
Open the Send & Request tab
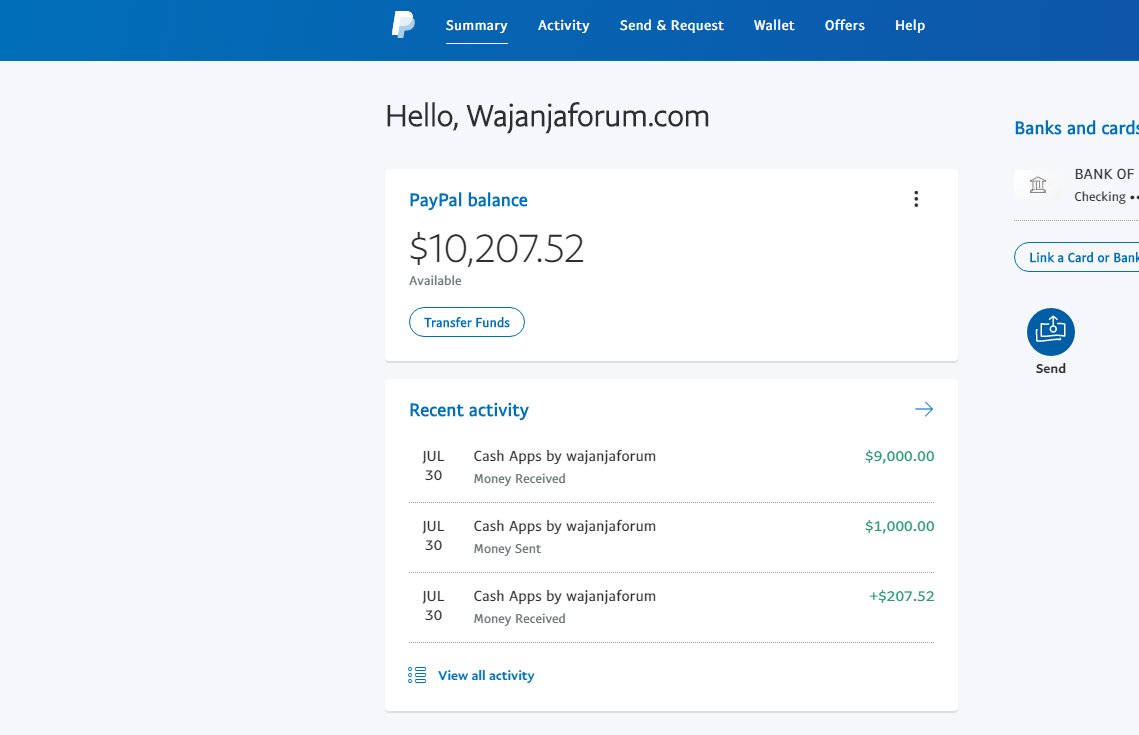click(x=672, y=25)
